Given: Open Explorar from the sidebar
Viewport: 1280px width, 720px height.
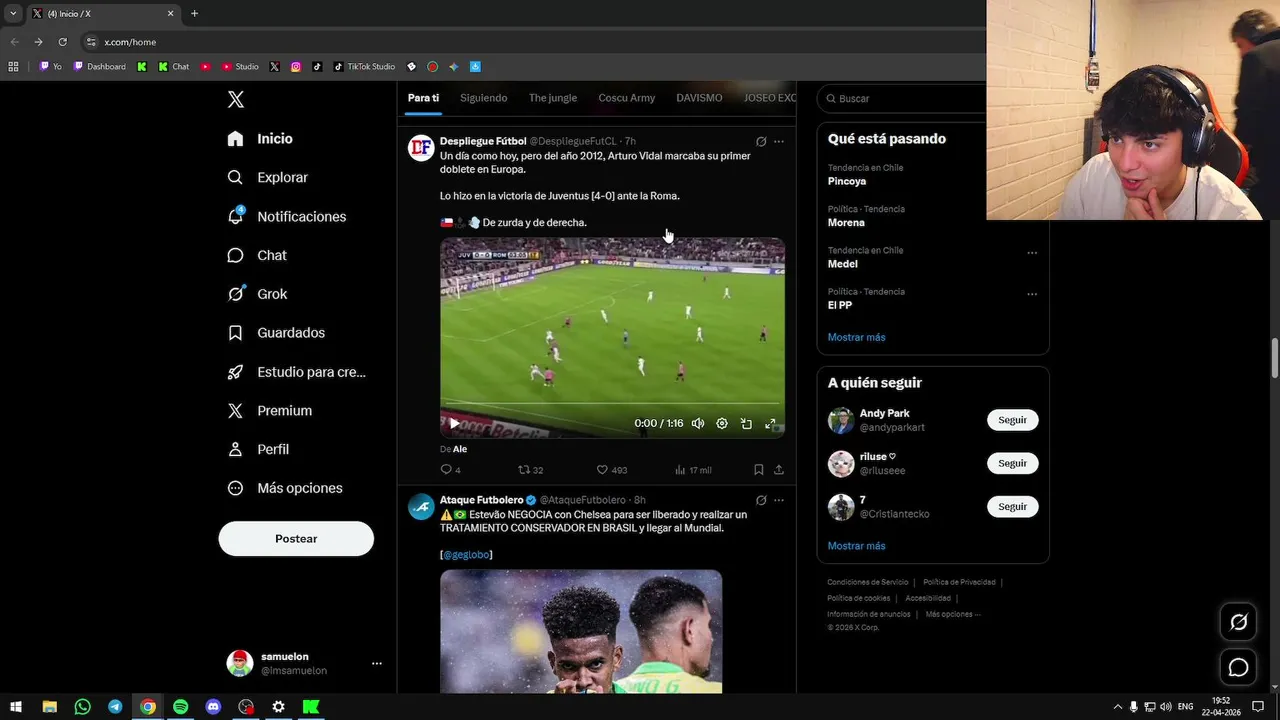Looking at the screenshot, I should (x=267, y=177).
